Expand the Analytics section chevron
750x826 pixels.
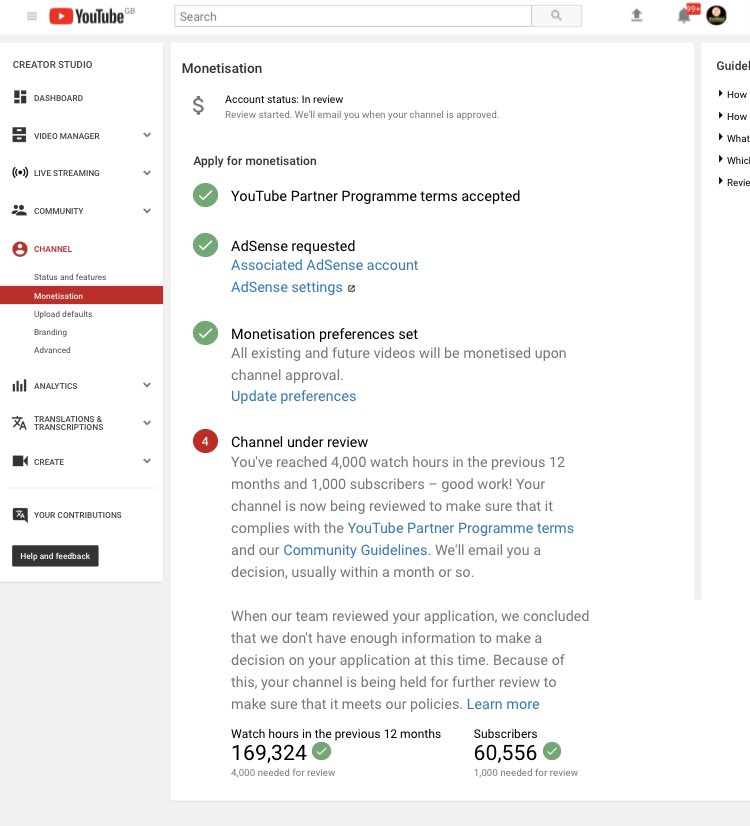click(147, 385)
